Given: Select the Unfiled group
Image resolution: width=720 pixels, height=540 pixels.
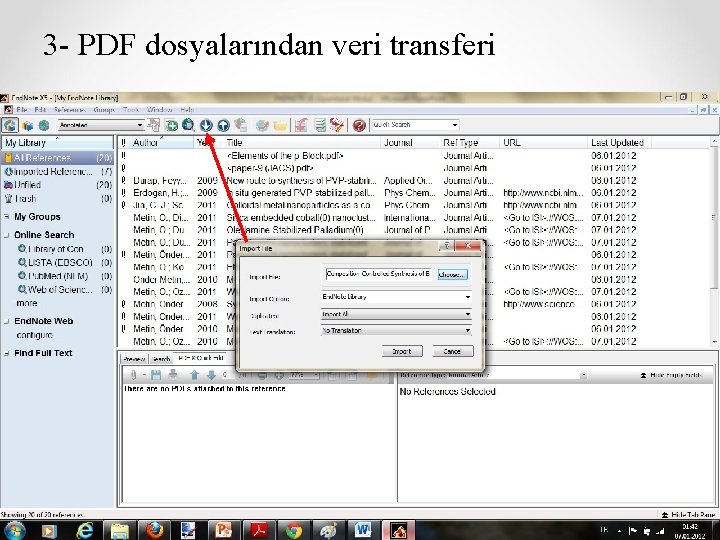Looking at the screenshot, I should click(x=58, y=185).
